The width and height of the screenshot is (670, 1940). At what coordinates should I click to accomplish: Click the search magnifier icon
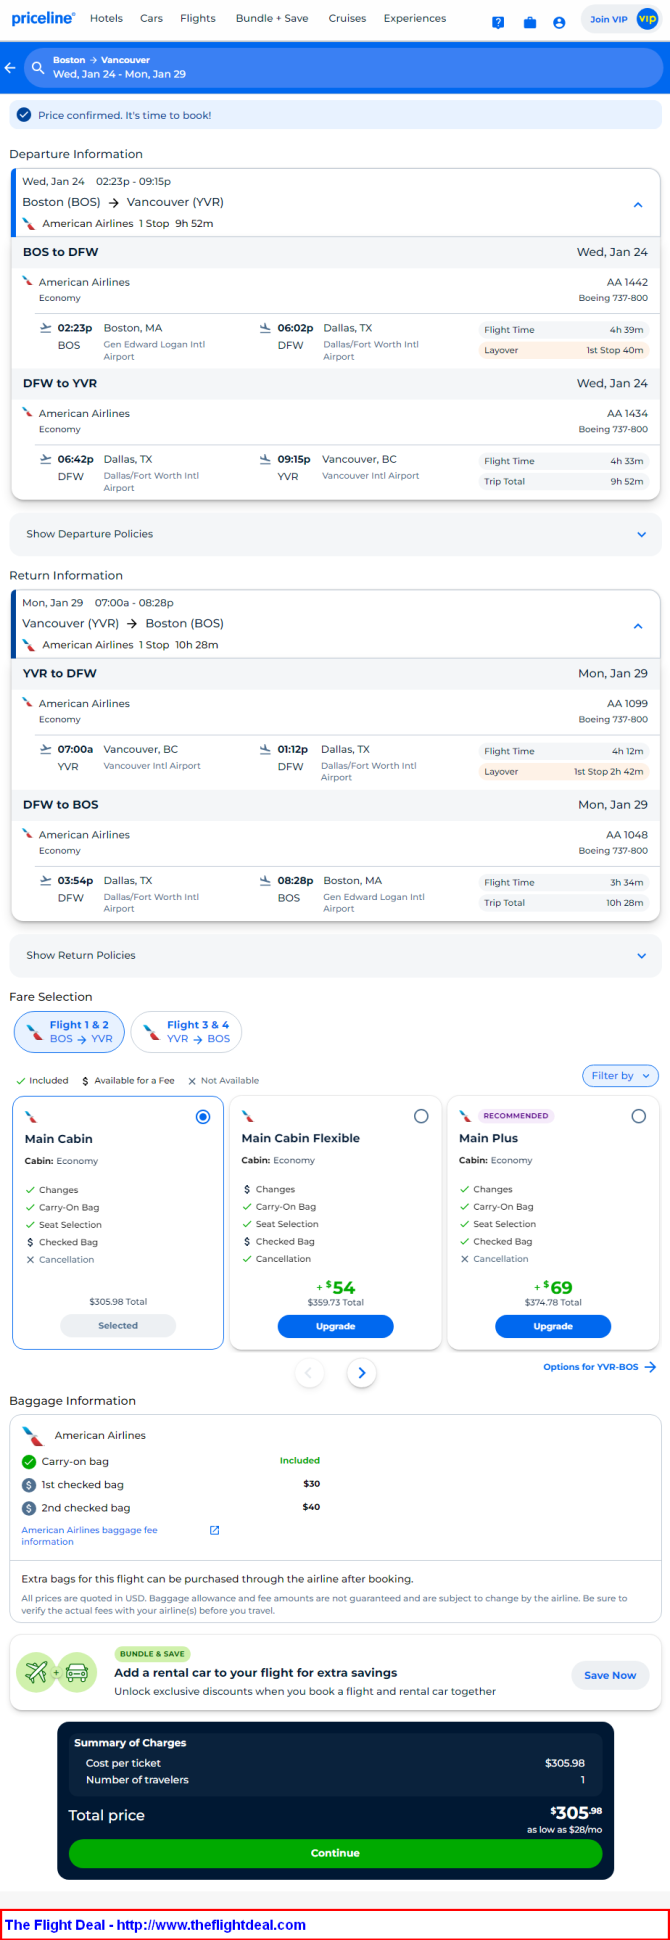click(x=38, y=67)
